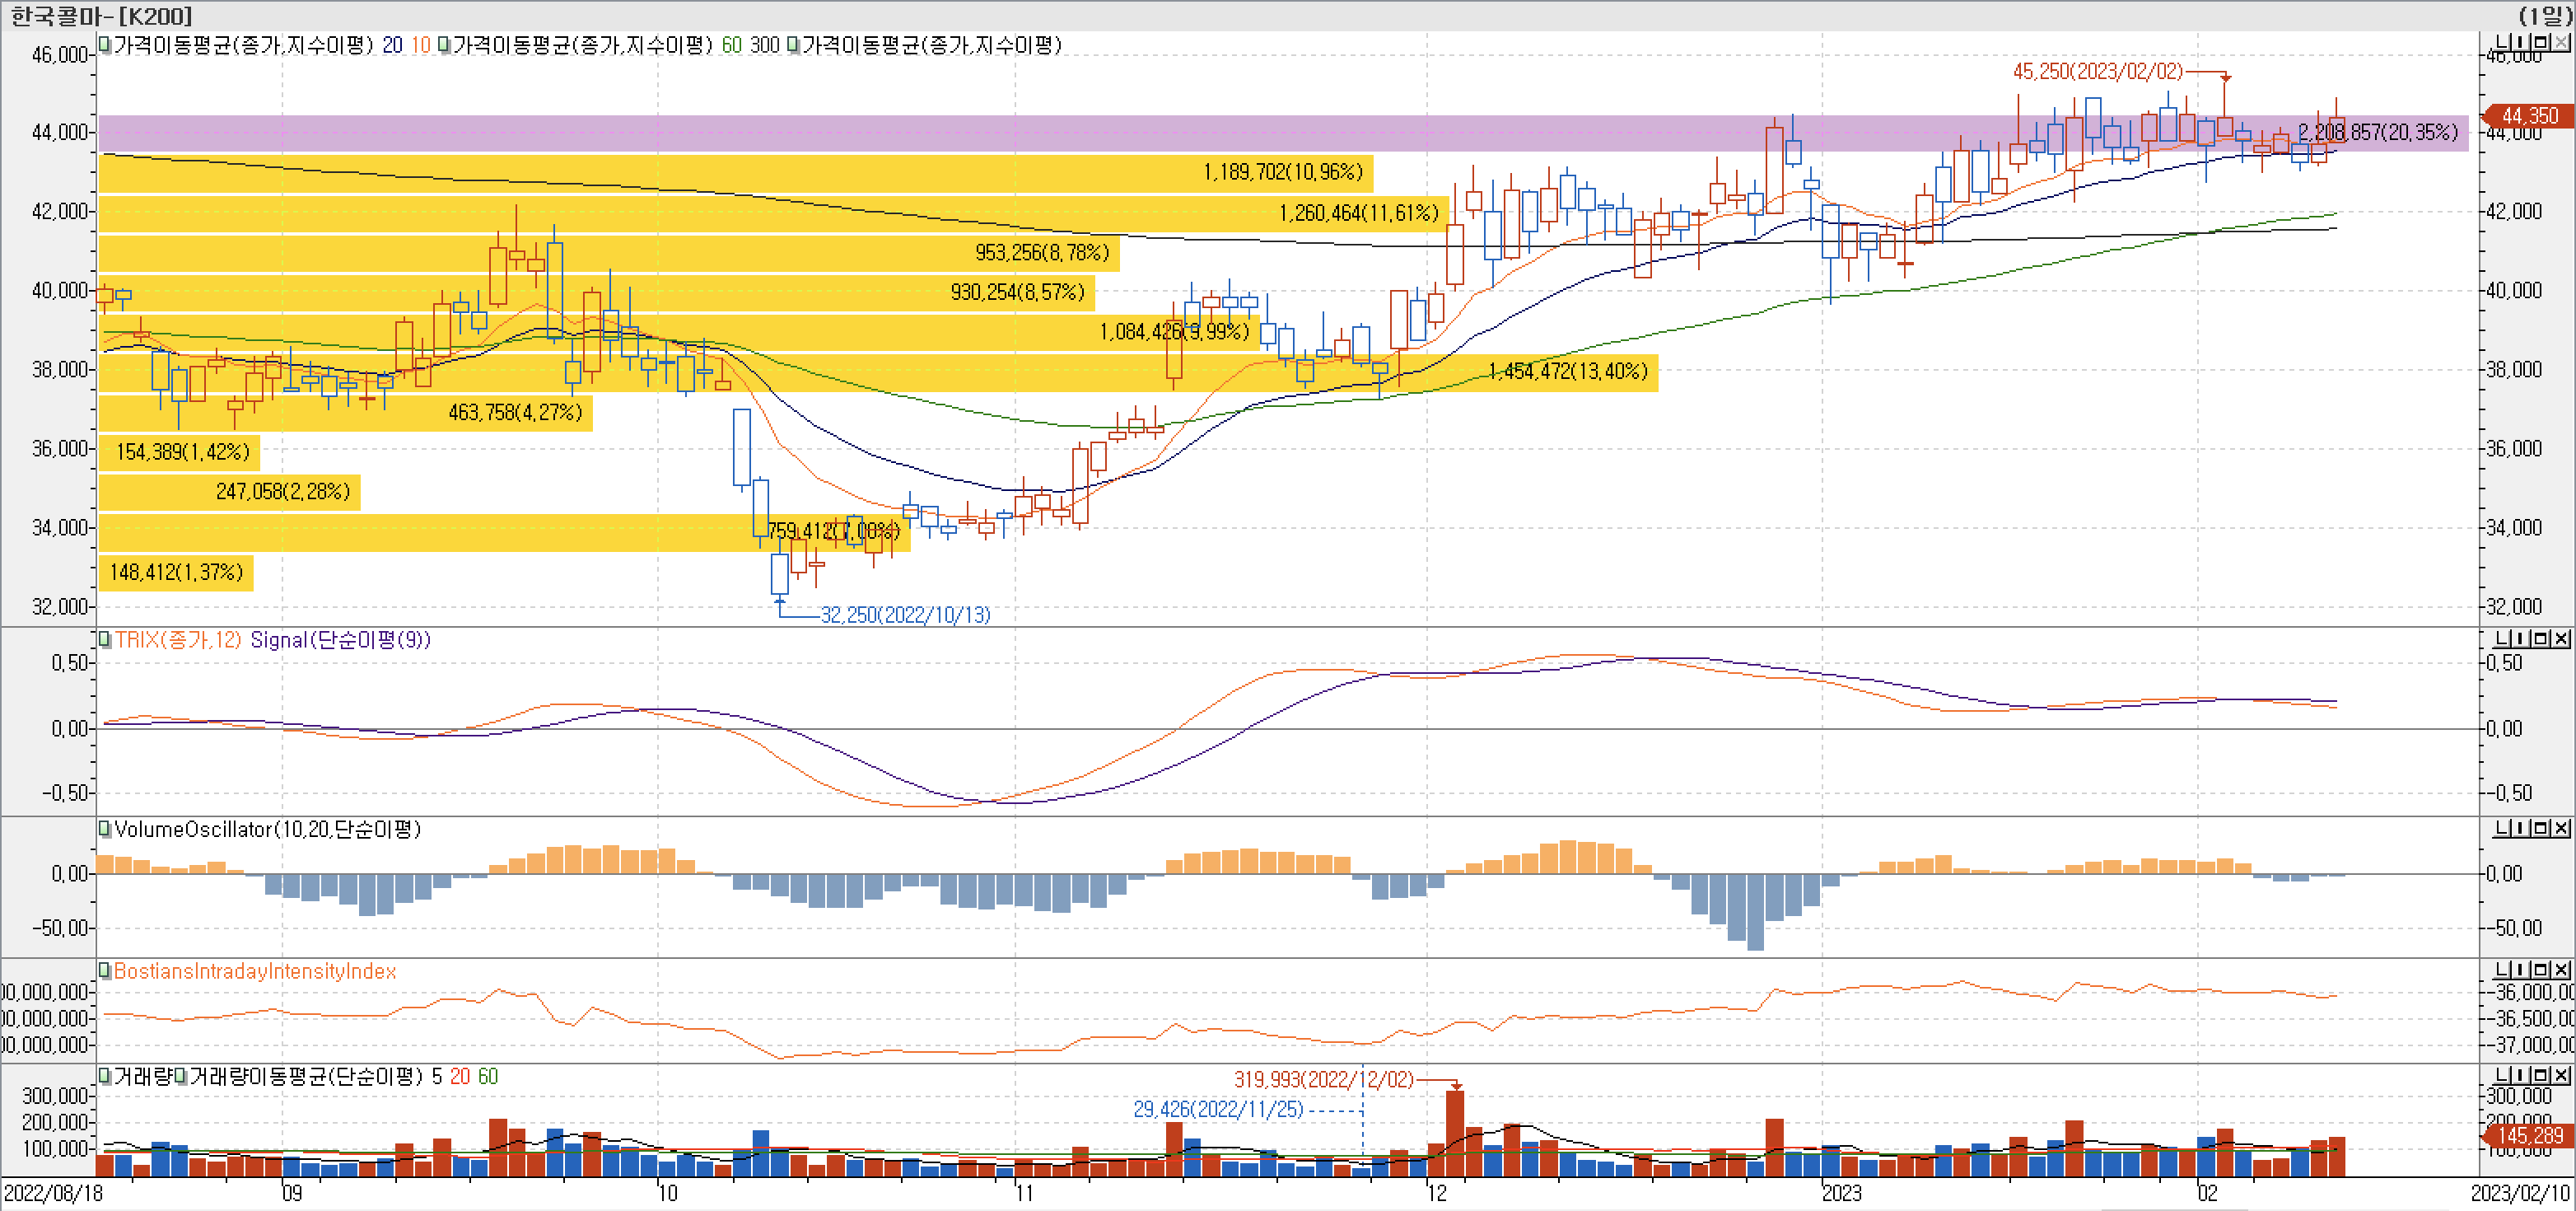Toggle the green marker beside BostiansIntradayIntensityIndex label
Viewport: 2576px width, 1211px height.
(x=105, y=971)
